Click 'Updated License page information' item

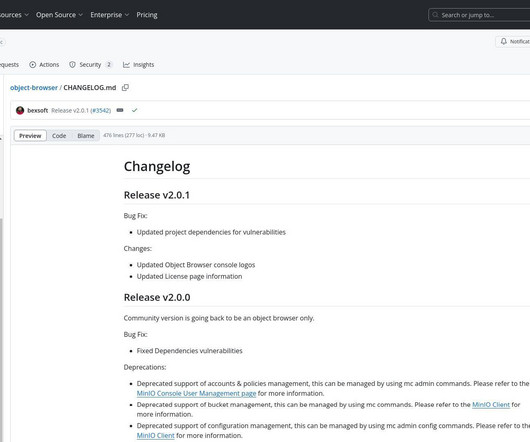[x=189, y=276]
